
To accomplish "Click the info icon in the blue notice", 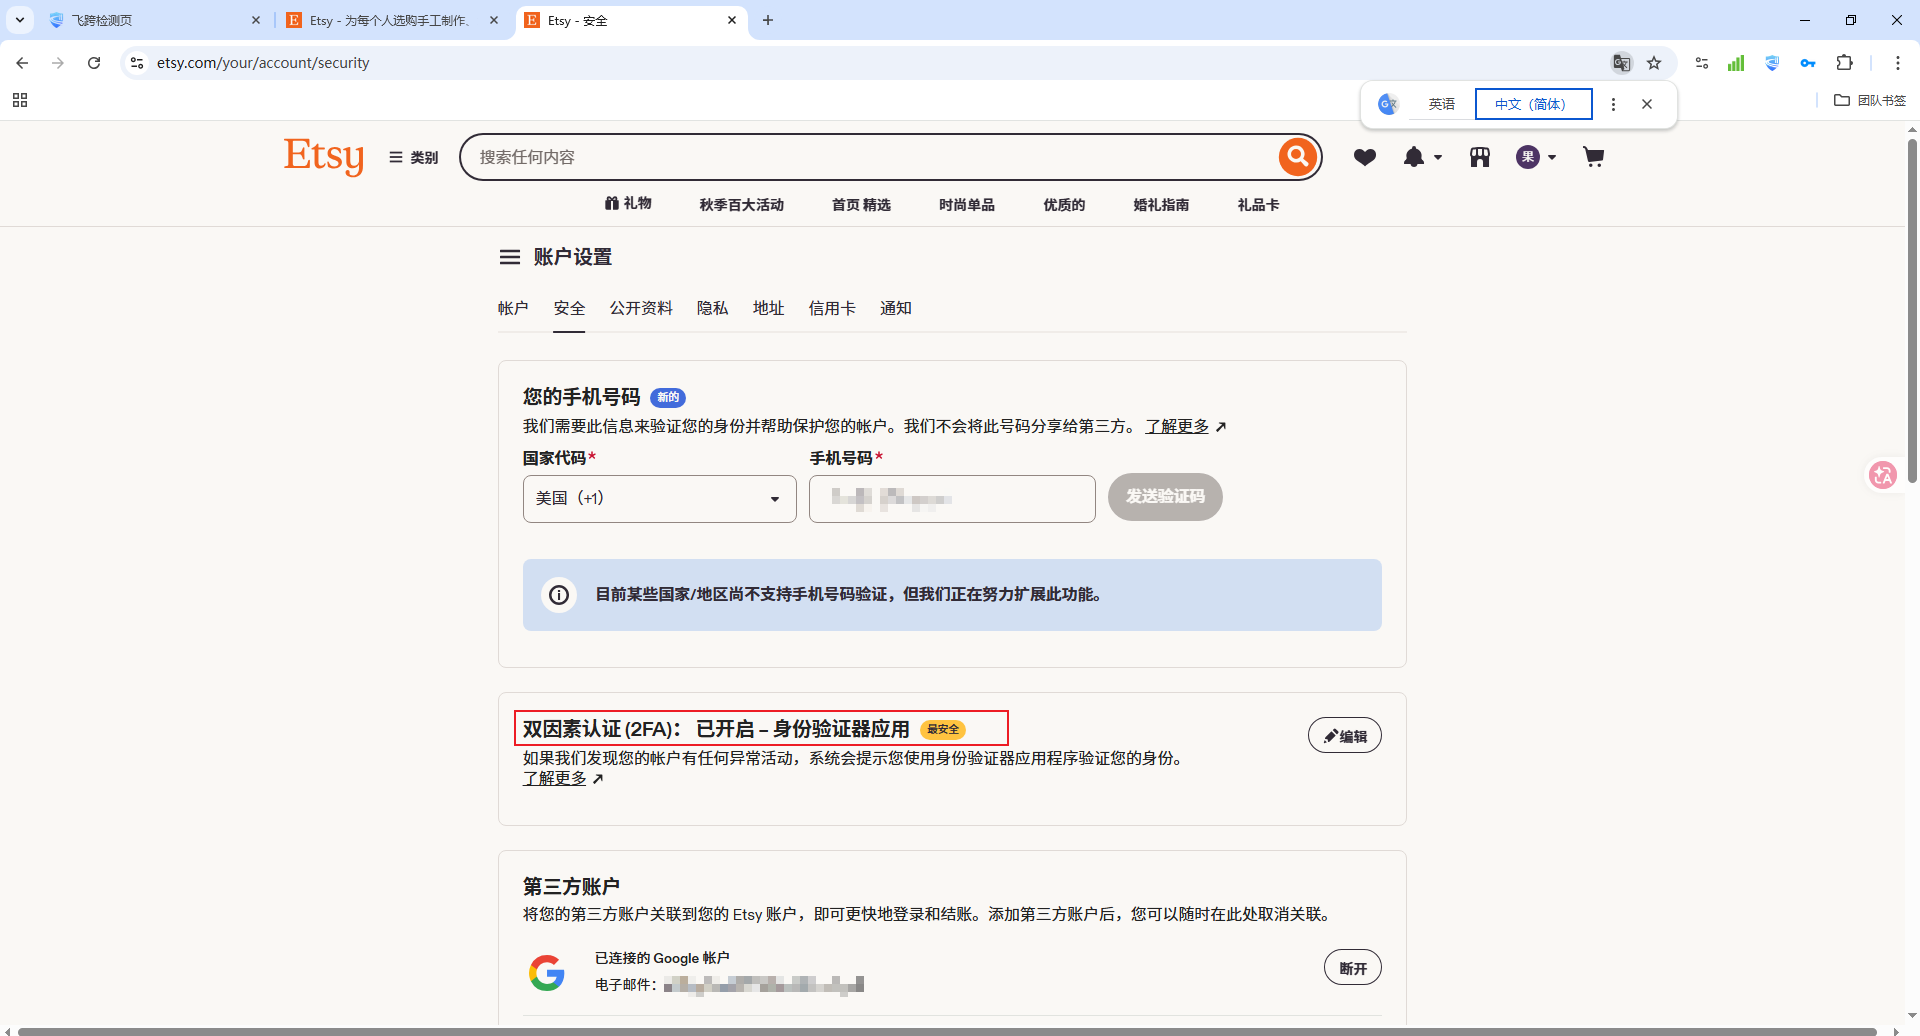I will coord(559,595).
